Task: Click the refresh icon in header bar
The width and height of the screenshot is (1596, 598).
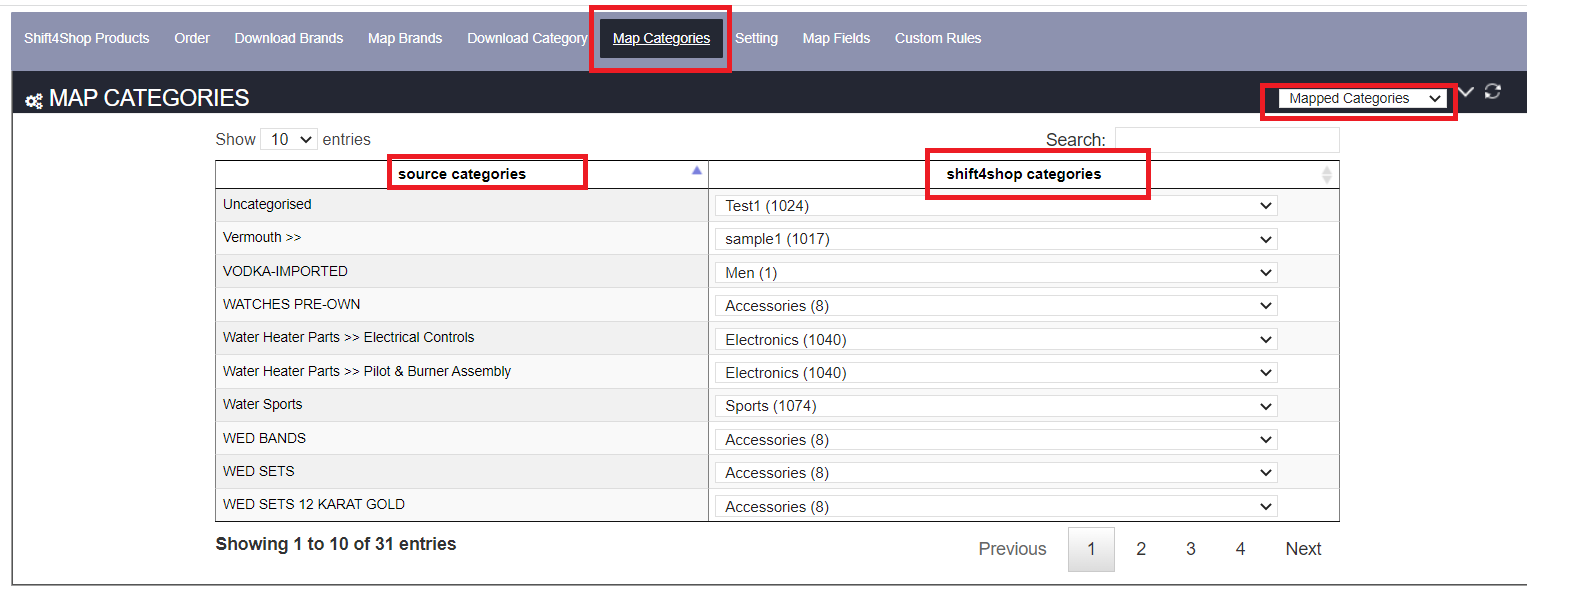Action: (x=1493, y=91)
